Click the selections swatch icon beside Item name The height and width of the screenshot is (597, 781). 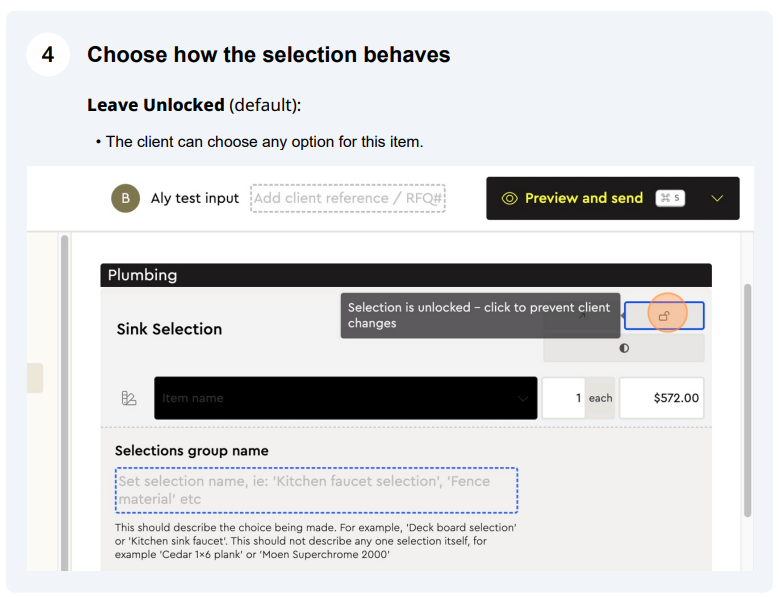click(x=129, y=398)
